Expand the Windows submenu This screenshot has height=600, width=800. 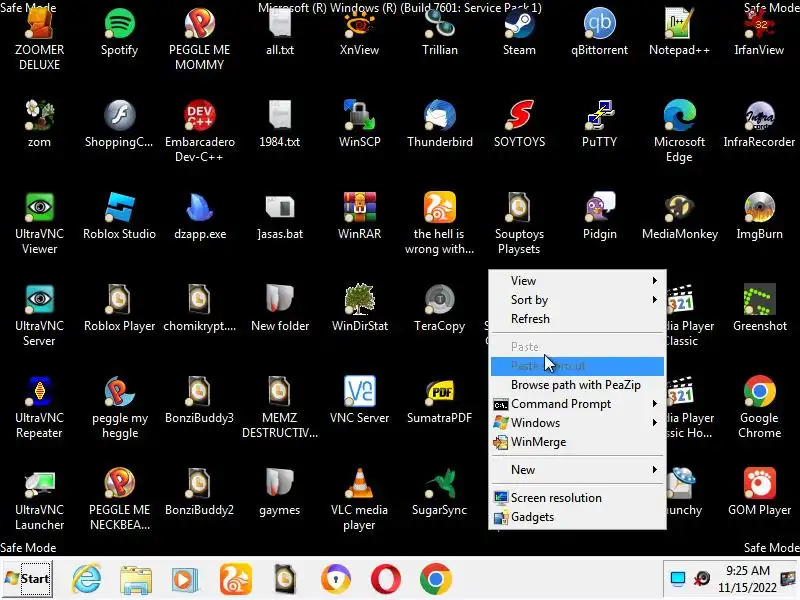pyautogui.click(x=577, y=422)
